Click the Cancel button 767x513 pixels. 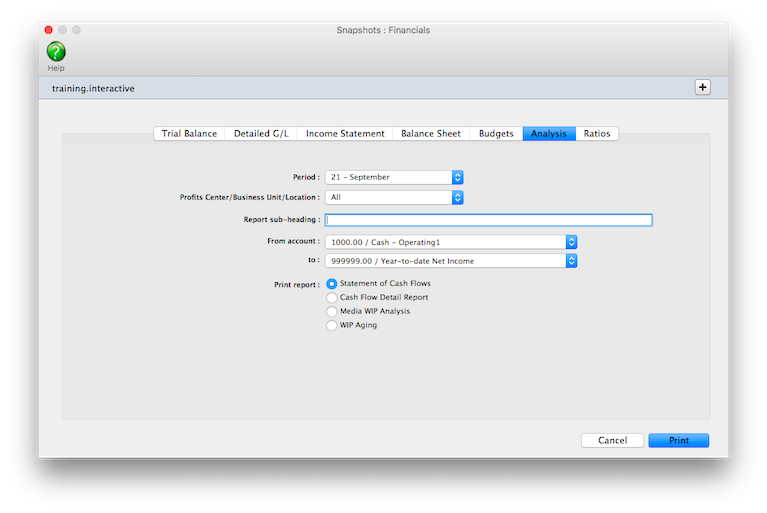(x=612, y=440)
